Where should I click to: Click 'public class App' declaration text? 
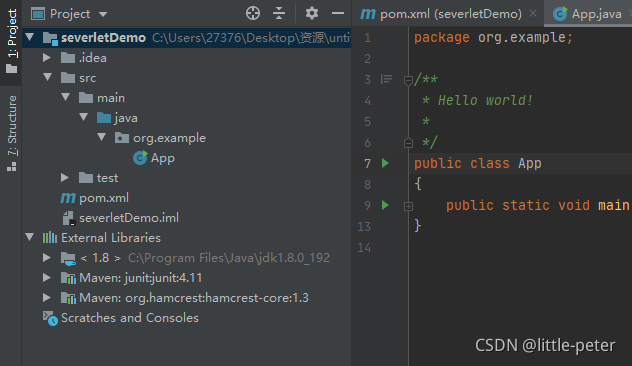(x=478, y=163)
